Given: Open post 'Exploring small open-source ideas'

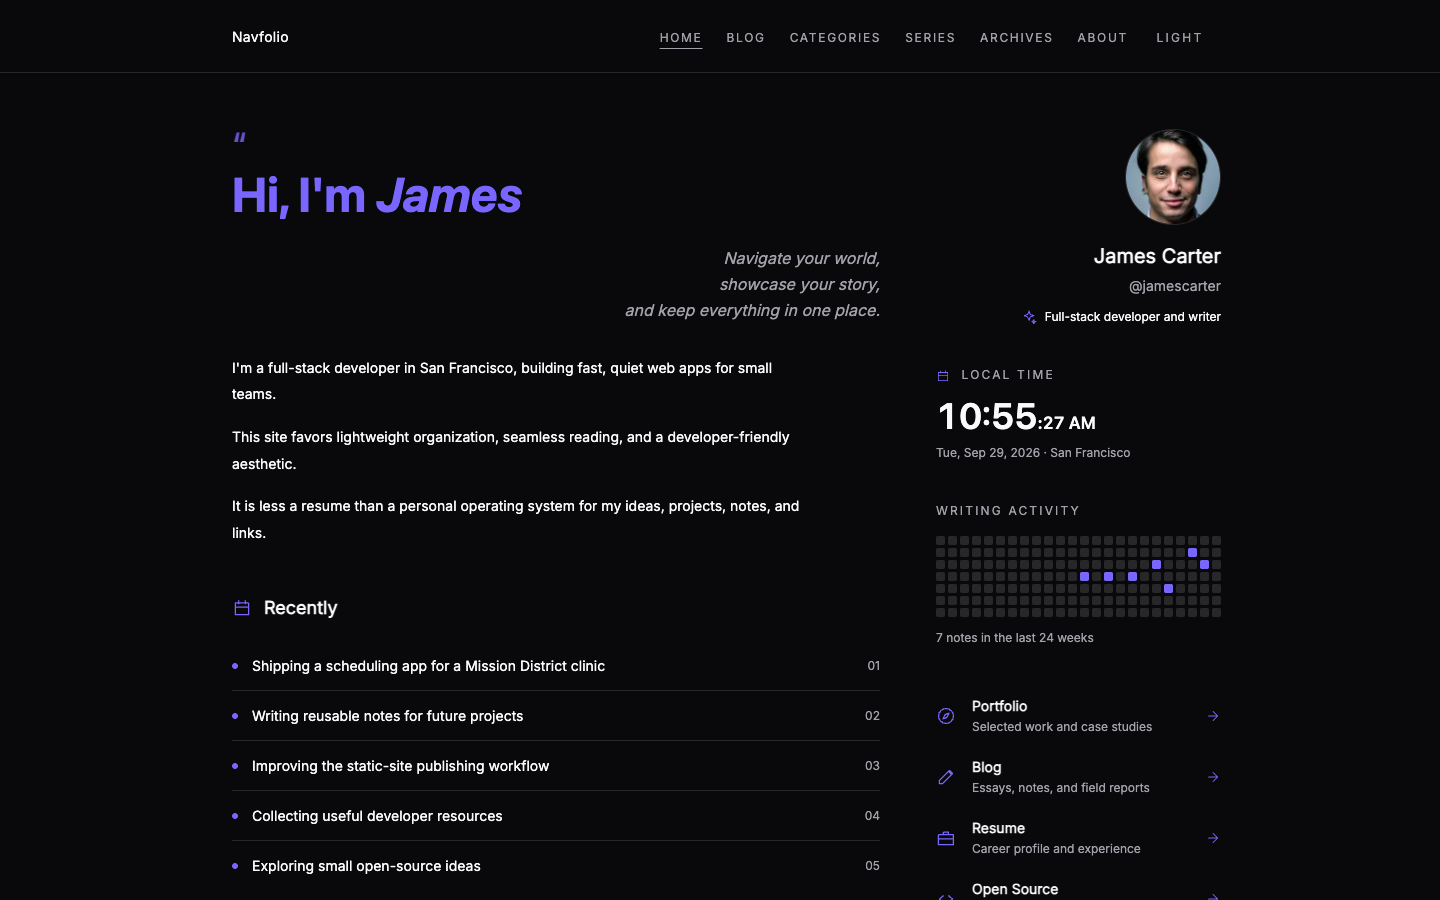Looking at the screenshot, I should [x=556, y=866].
